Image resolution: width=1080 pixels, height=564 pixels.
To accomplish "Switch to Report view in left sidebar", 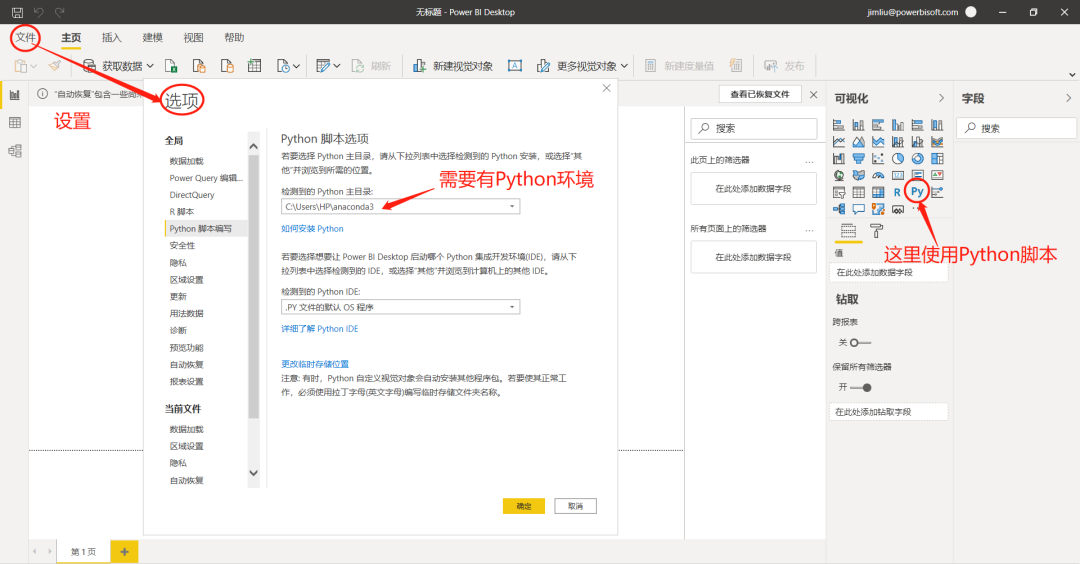I will tap(14, 94).
